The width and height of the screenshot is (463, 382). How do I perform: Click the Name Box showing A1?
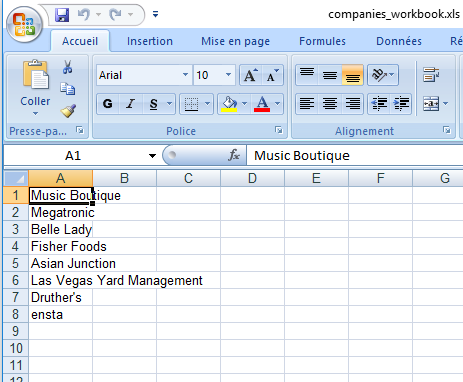pyautogui.click(x=73, y=156)
